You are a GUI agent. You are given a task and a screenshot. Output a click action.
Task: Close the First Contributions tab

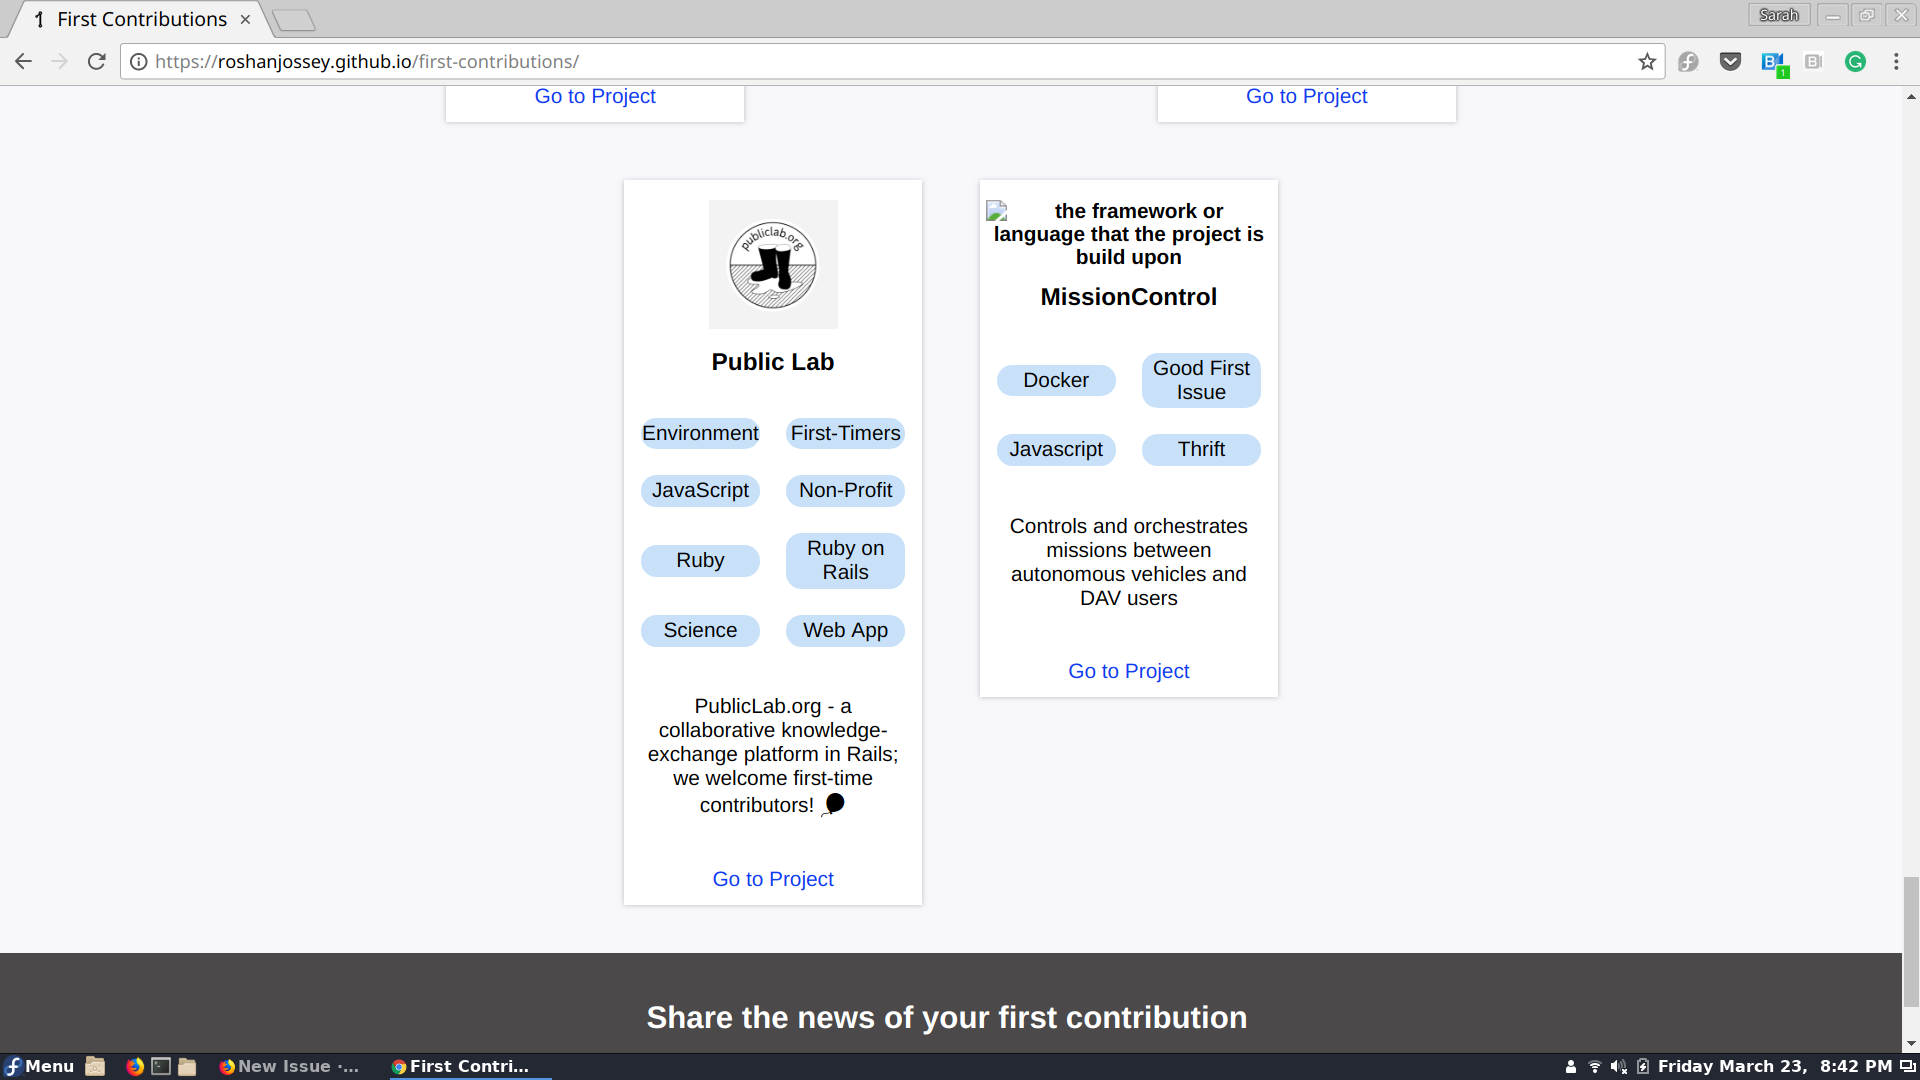coord(245,19)
